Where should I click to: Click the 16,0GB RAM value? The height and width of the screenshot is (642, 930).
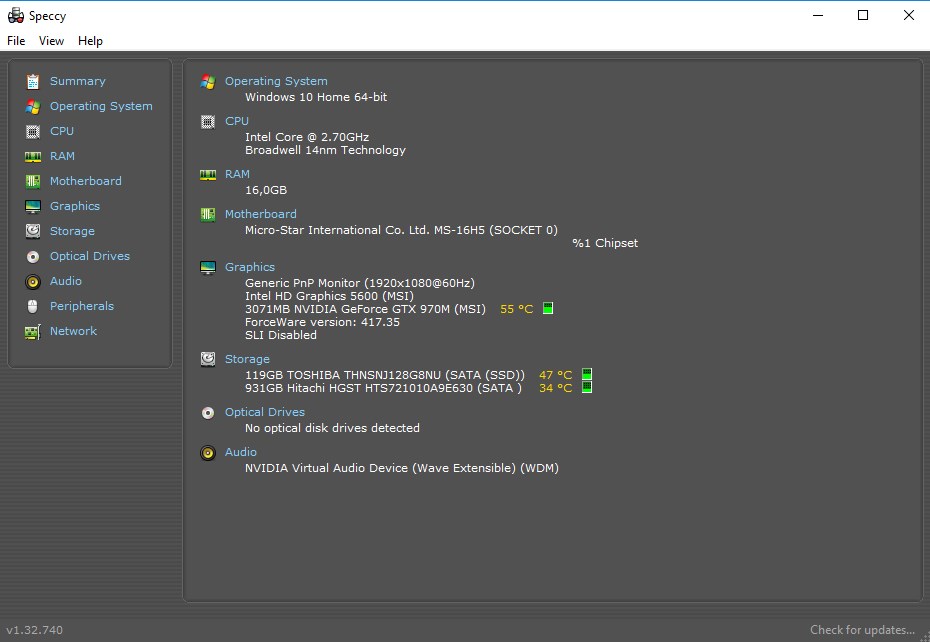point(266,190)
